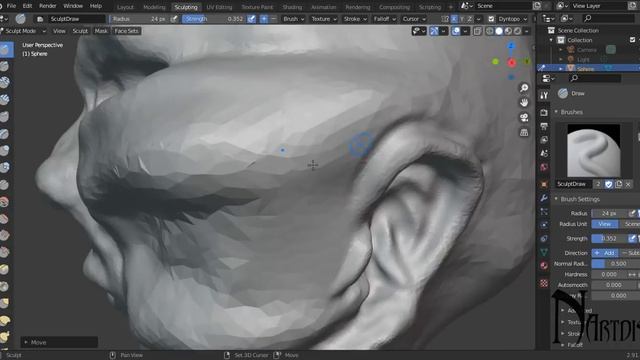The width and height of the screenshot is (640, 360).
Task: Open the Render menu
Action: click(48, 6)
